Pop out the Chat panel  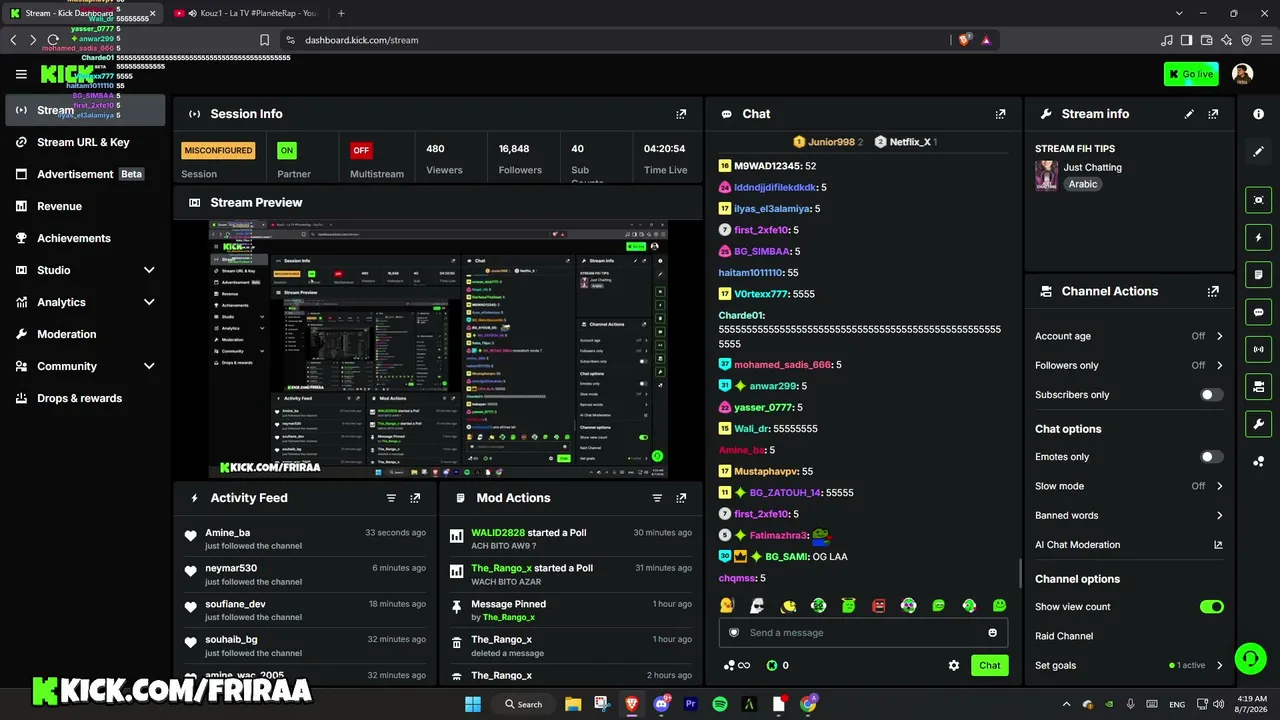[1000, 114]
